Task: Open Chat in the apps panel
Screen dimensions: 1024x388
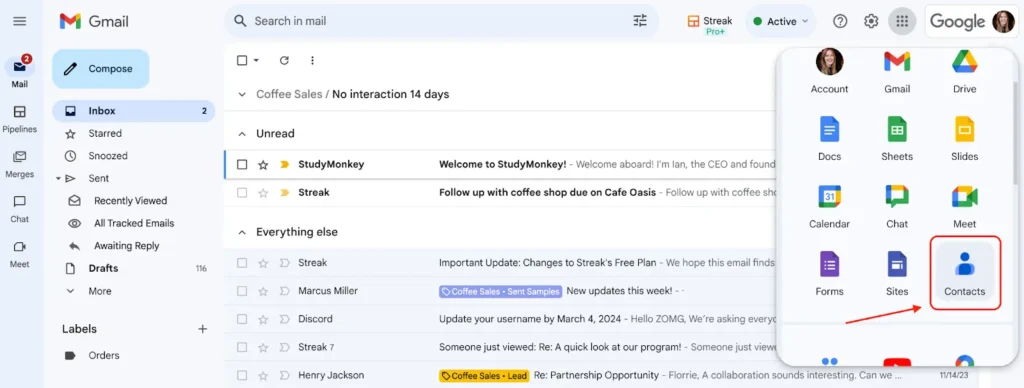Action: tap(897, 206)
